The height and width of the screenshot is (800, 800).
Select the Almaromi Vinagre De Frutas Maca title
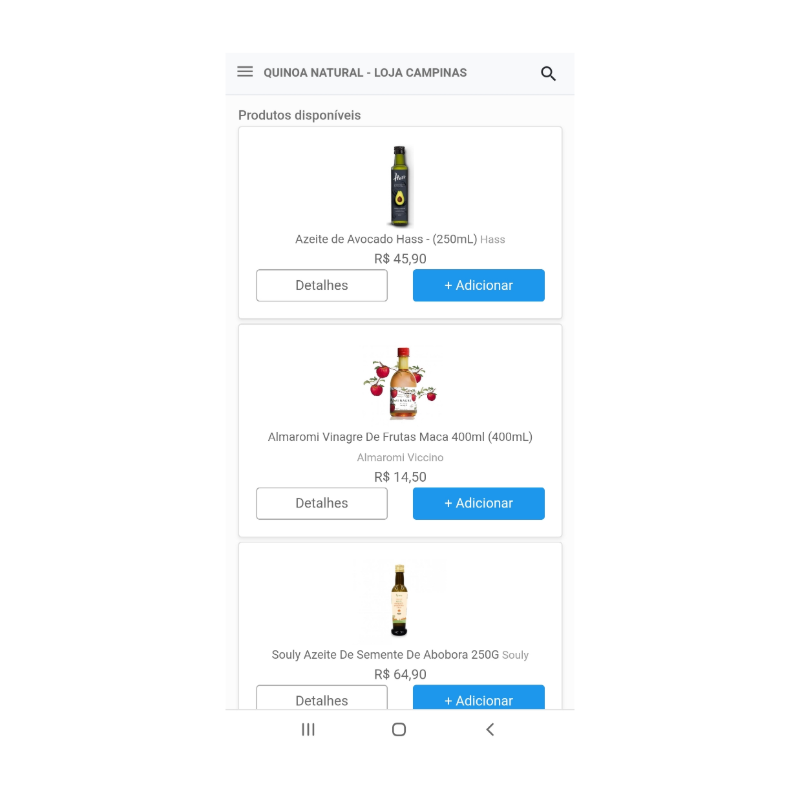[x=400, y=437]
